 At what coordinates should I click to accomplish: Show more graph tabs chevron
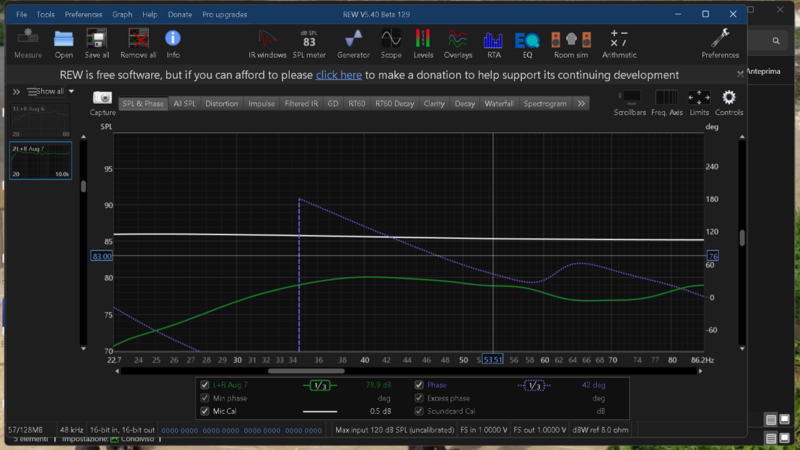[x=581, y=104]
